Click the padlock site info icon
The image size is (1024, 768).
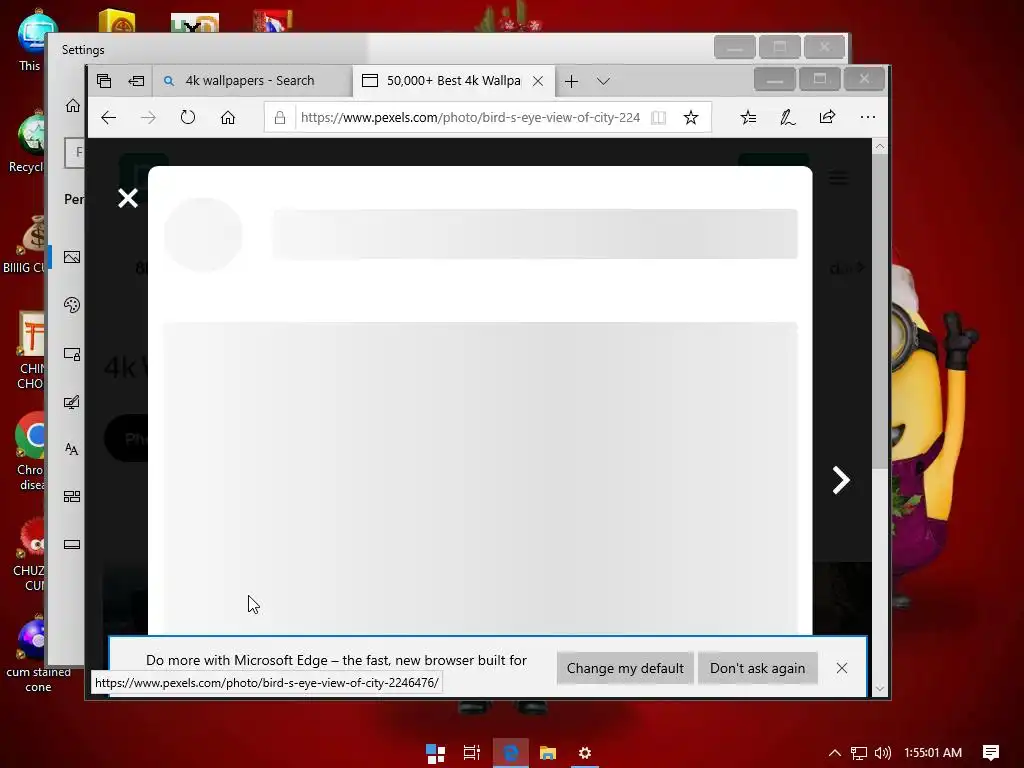click(x=280, y=118)
